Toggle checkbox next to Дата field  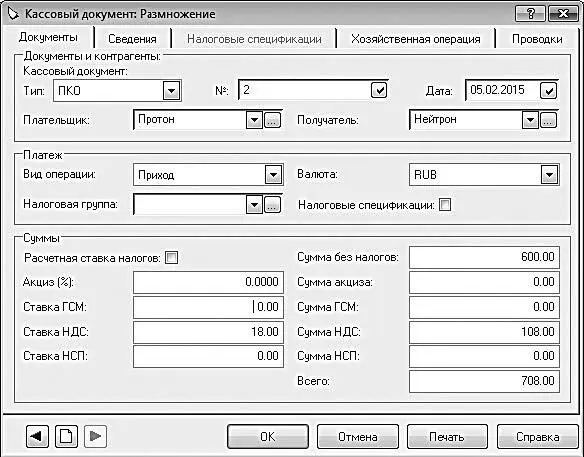tap(548, 91)
